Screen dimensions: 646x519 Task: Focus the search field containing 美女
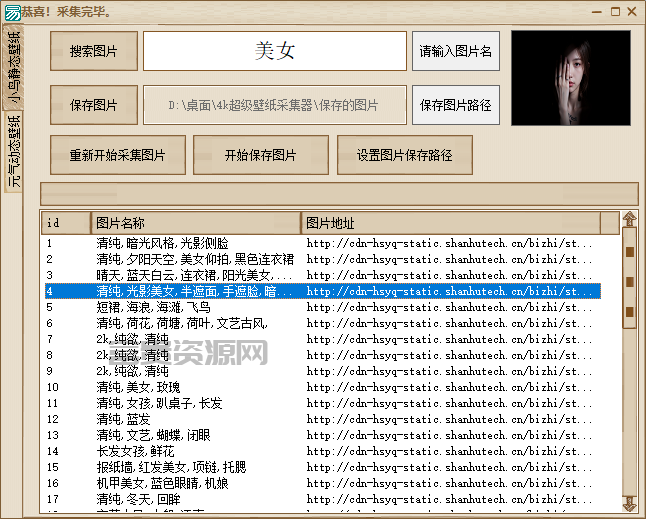(x=275, y=51)
